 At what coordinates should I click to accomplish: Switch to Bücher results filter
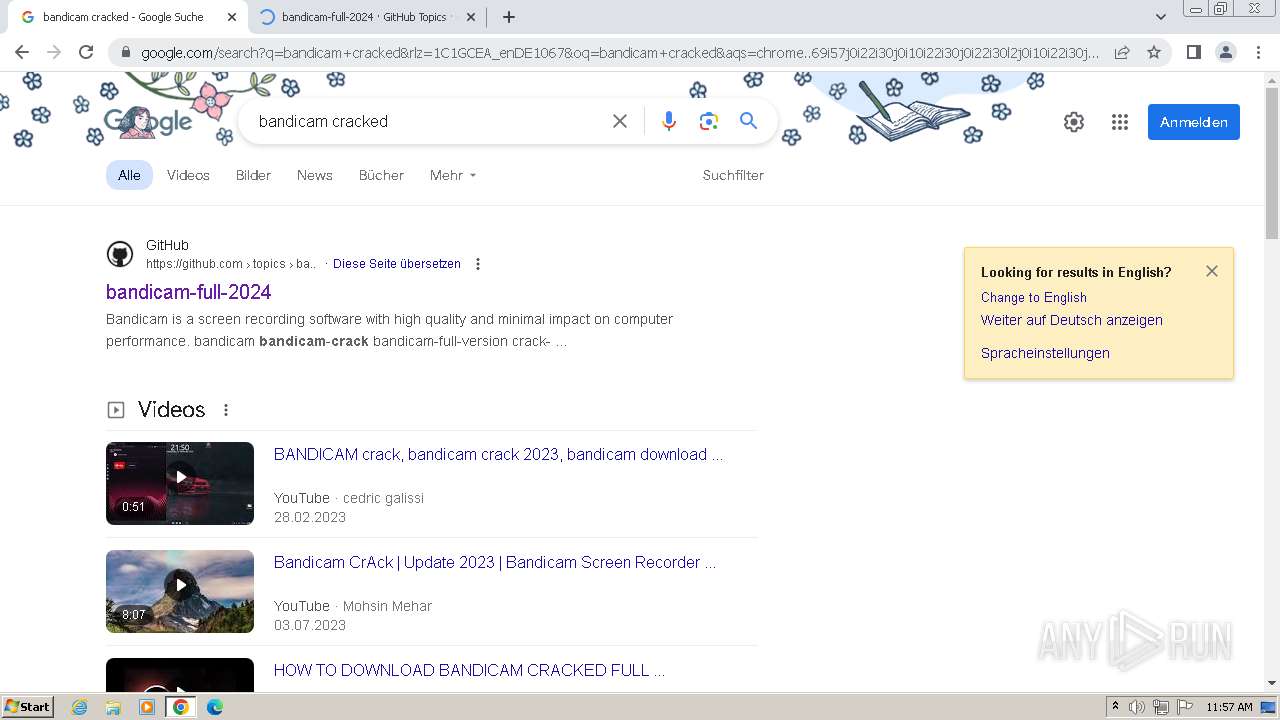[x=381, y=175]
